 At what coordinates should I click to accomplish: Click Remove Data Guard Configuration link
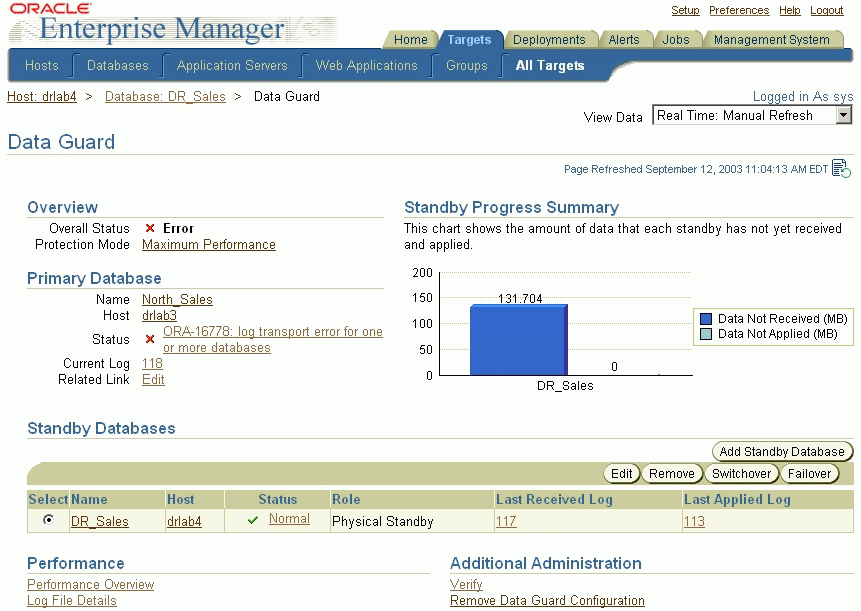[x=547, y=601]
